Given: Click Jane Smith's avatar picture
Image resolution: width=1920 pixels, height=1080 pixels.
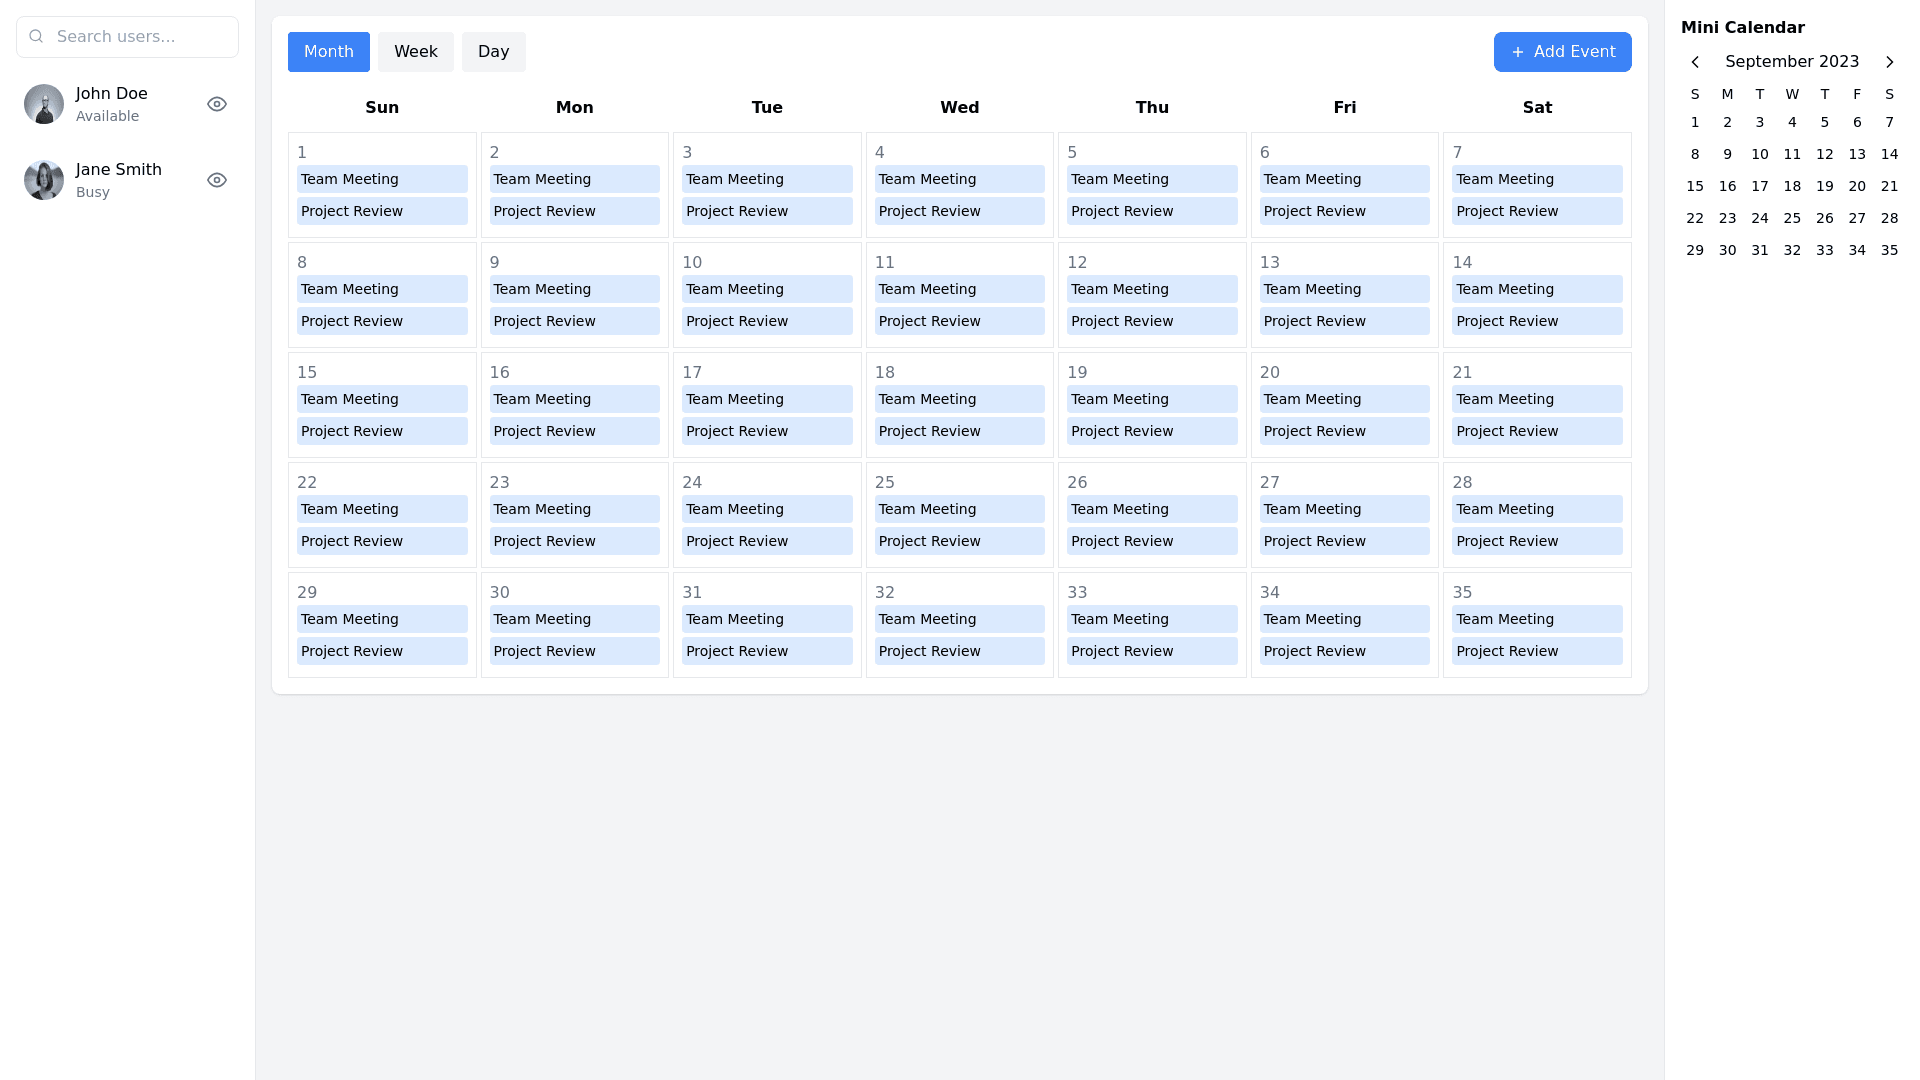Looking at the screenshot, I should click(44, 180).
